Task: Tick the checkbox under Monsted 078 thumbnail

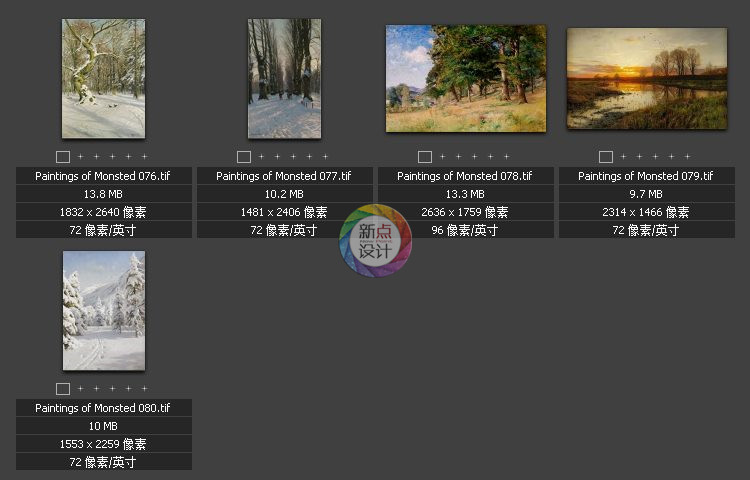Action: point(425,157)
